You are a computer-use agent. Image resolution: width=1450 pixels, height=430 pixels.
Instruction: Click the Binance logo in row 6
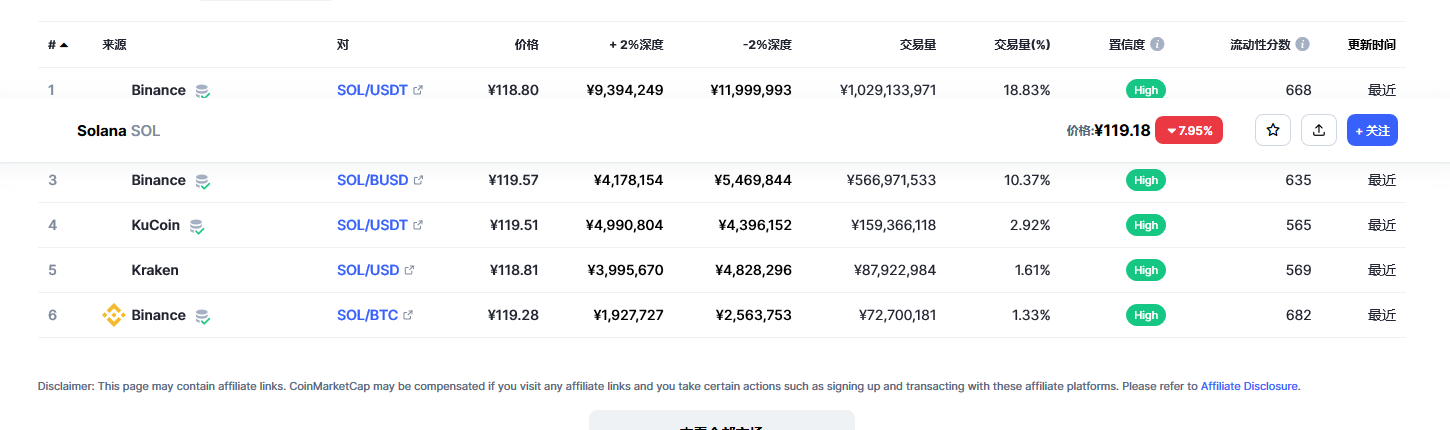pos(114,315)
